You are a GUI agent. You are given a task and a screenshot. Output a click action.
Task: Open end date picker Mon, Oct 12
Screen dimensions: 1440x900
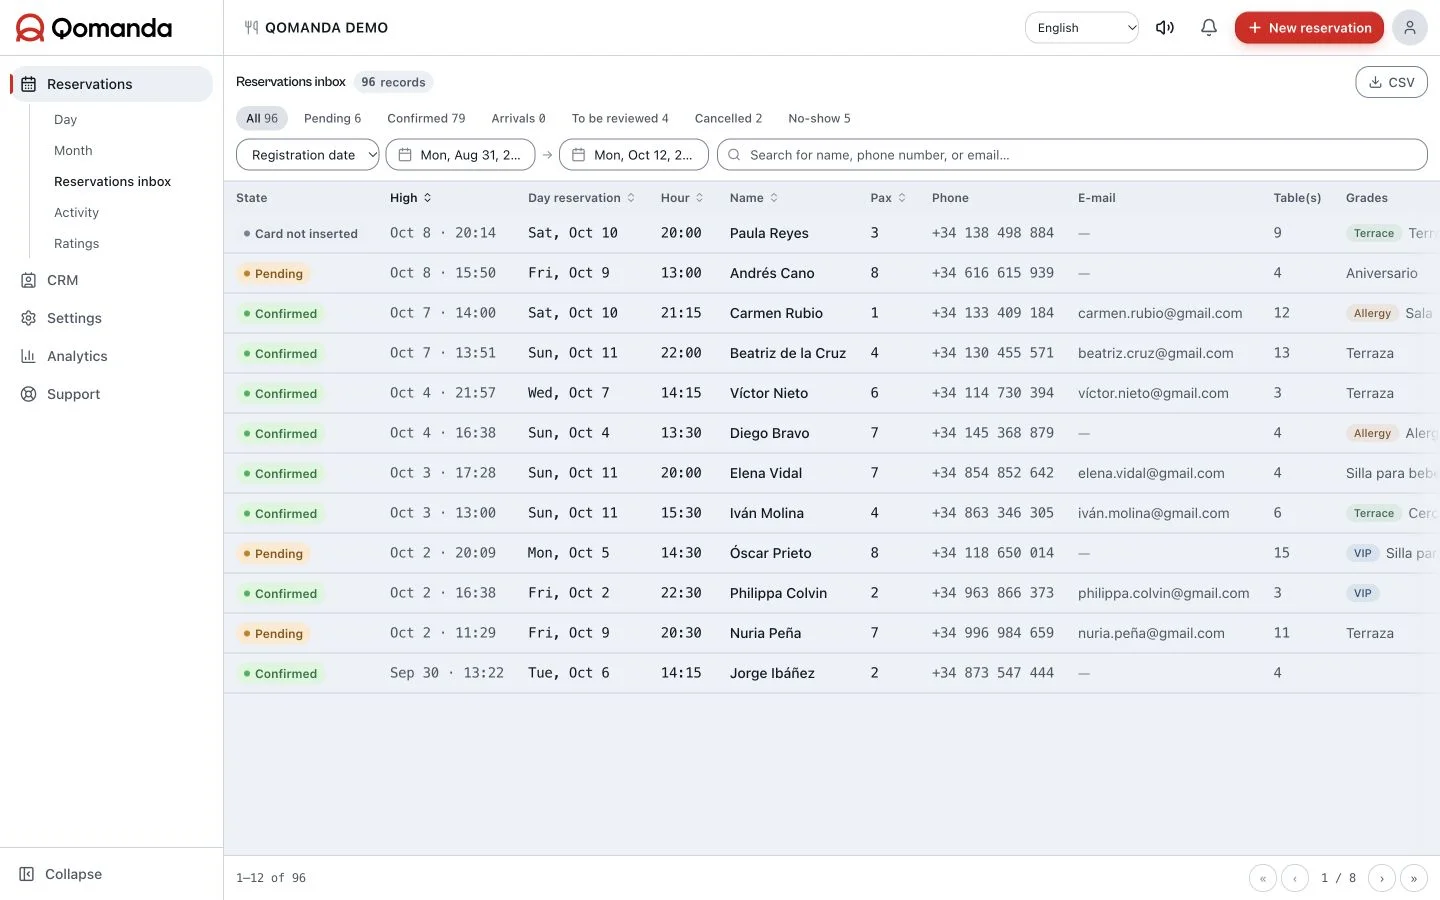coord(634,155)
